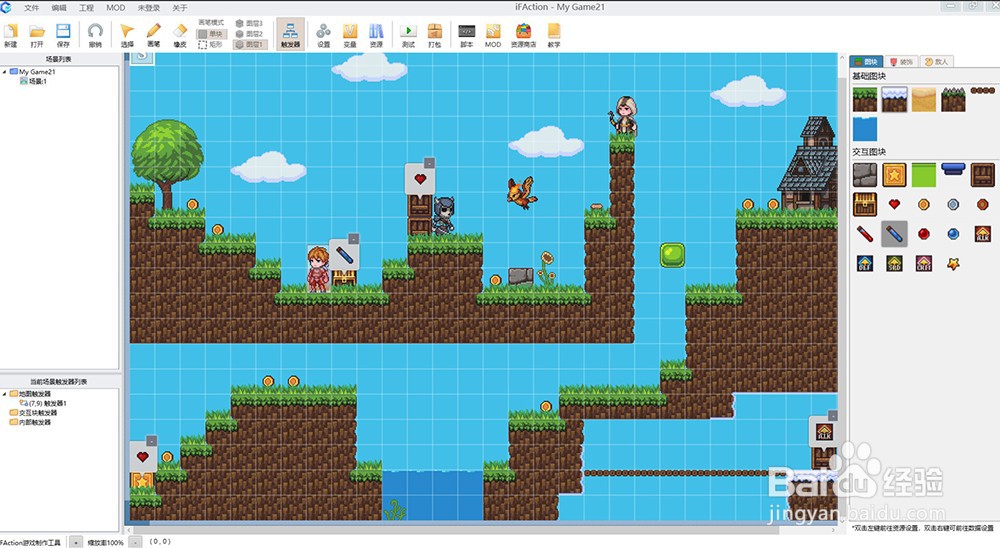1000x548 pixels.
Task: Open the 关于 menu
Action: click(180, 8)
